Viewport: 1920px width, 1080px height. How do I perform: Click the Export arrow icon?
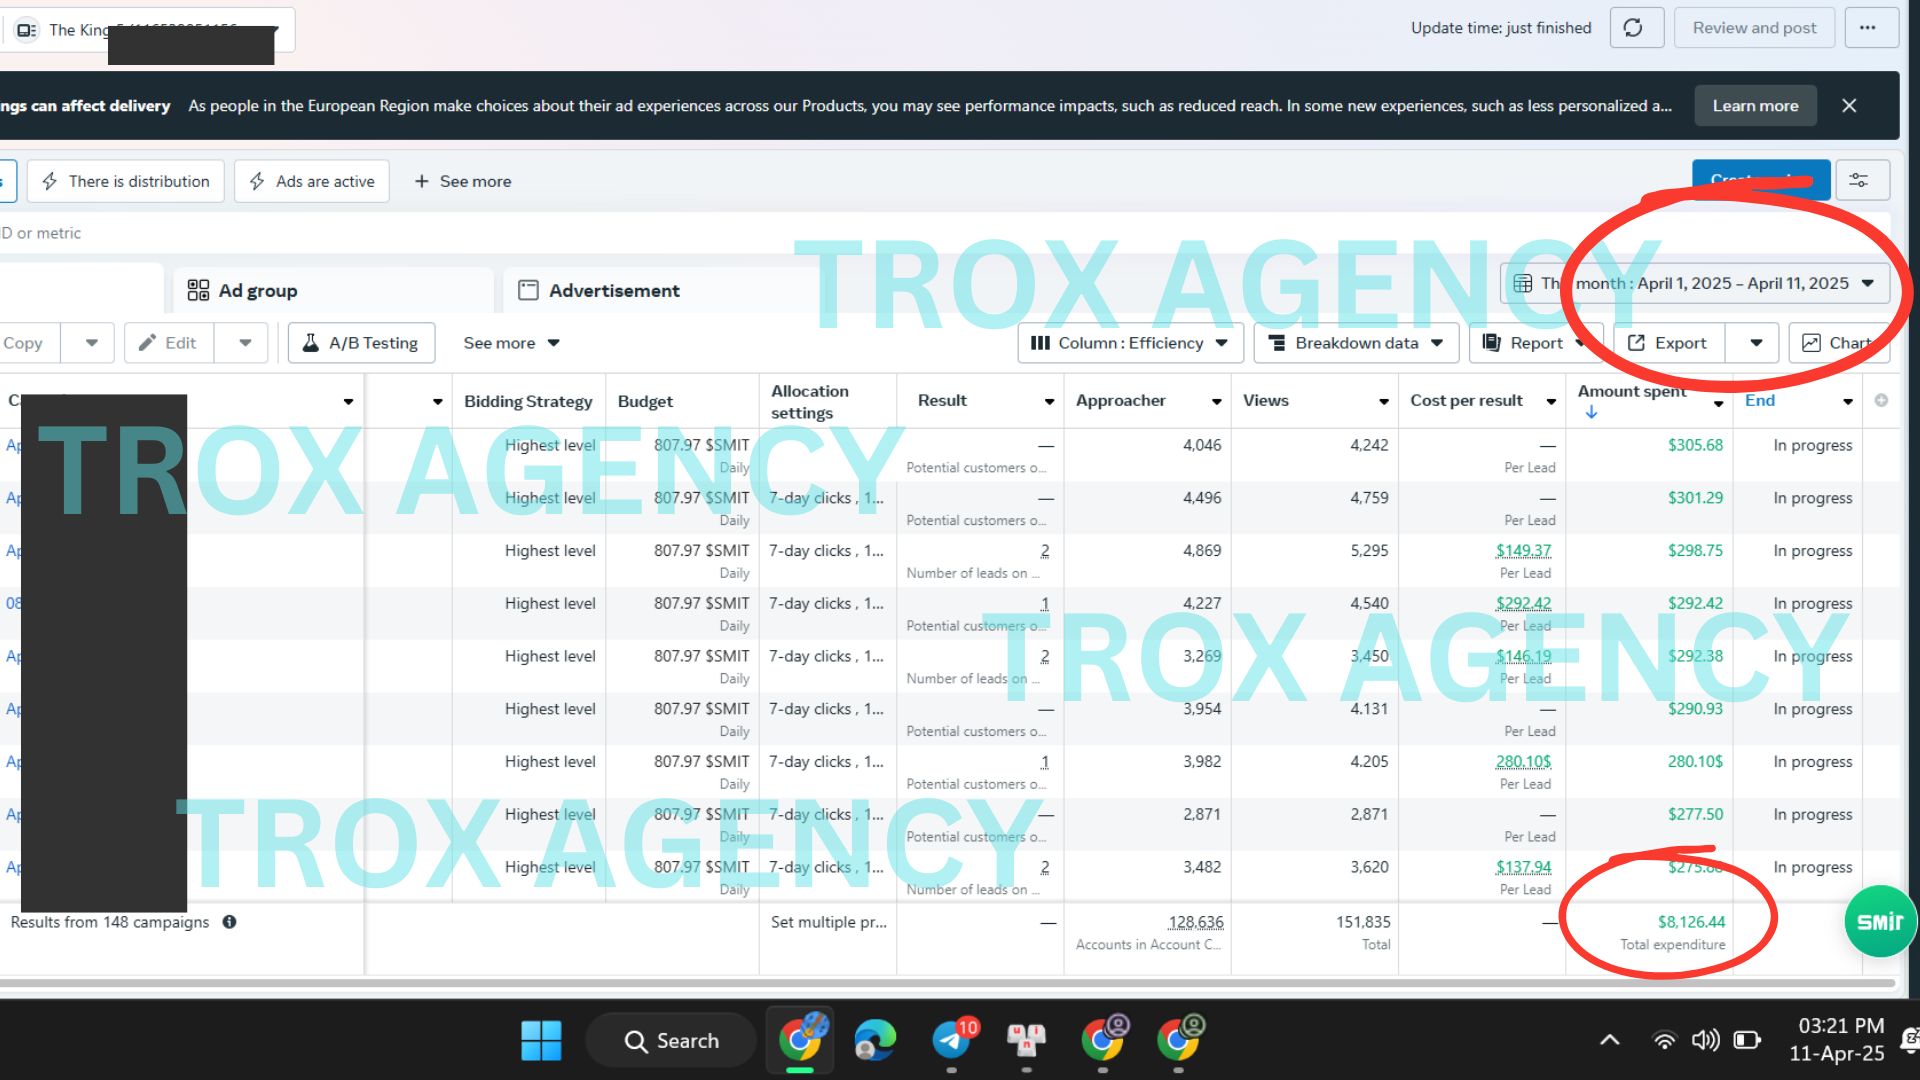pos(1637,343)
